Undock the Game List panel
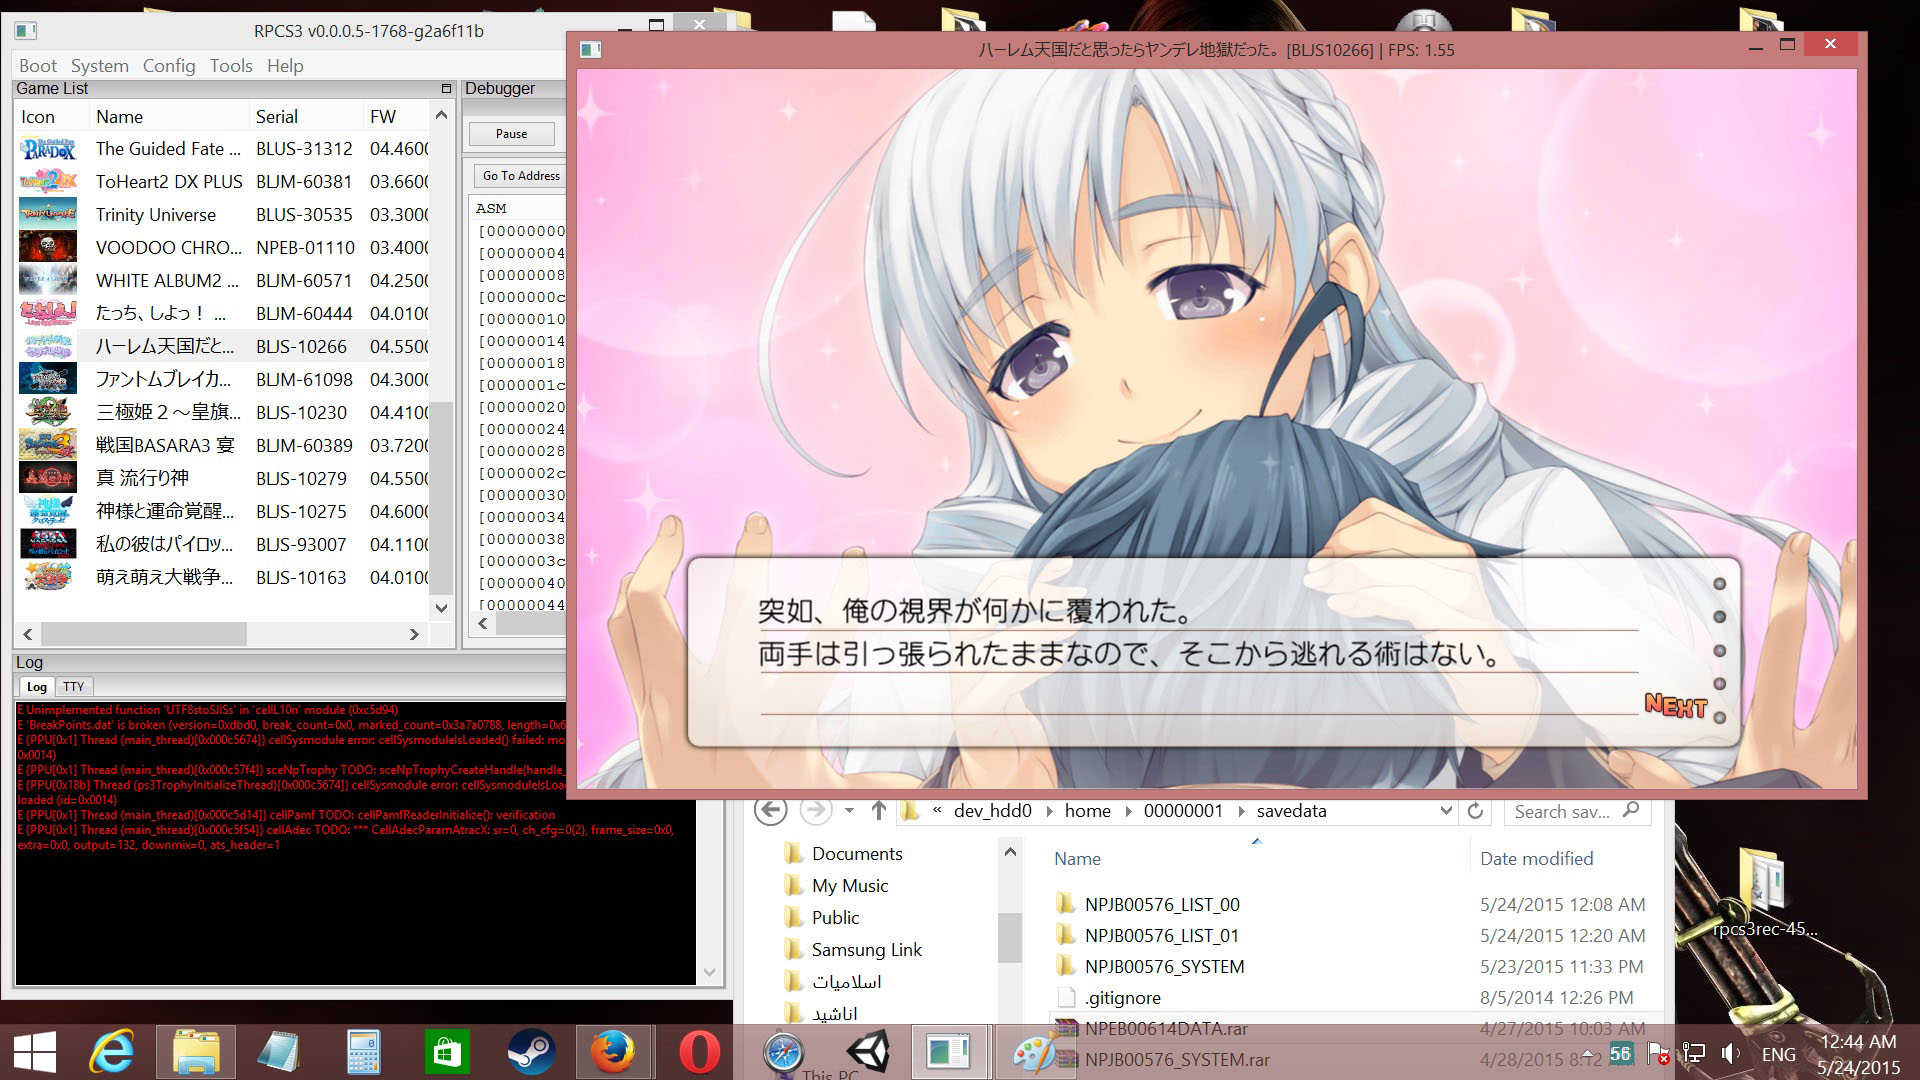The height and width of the screenshot is (1080, 1920). pos(446,89)
